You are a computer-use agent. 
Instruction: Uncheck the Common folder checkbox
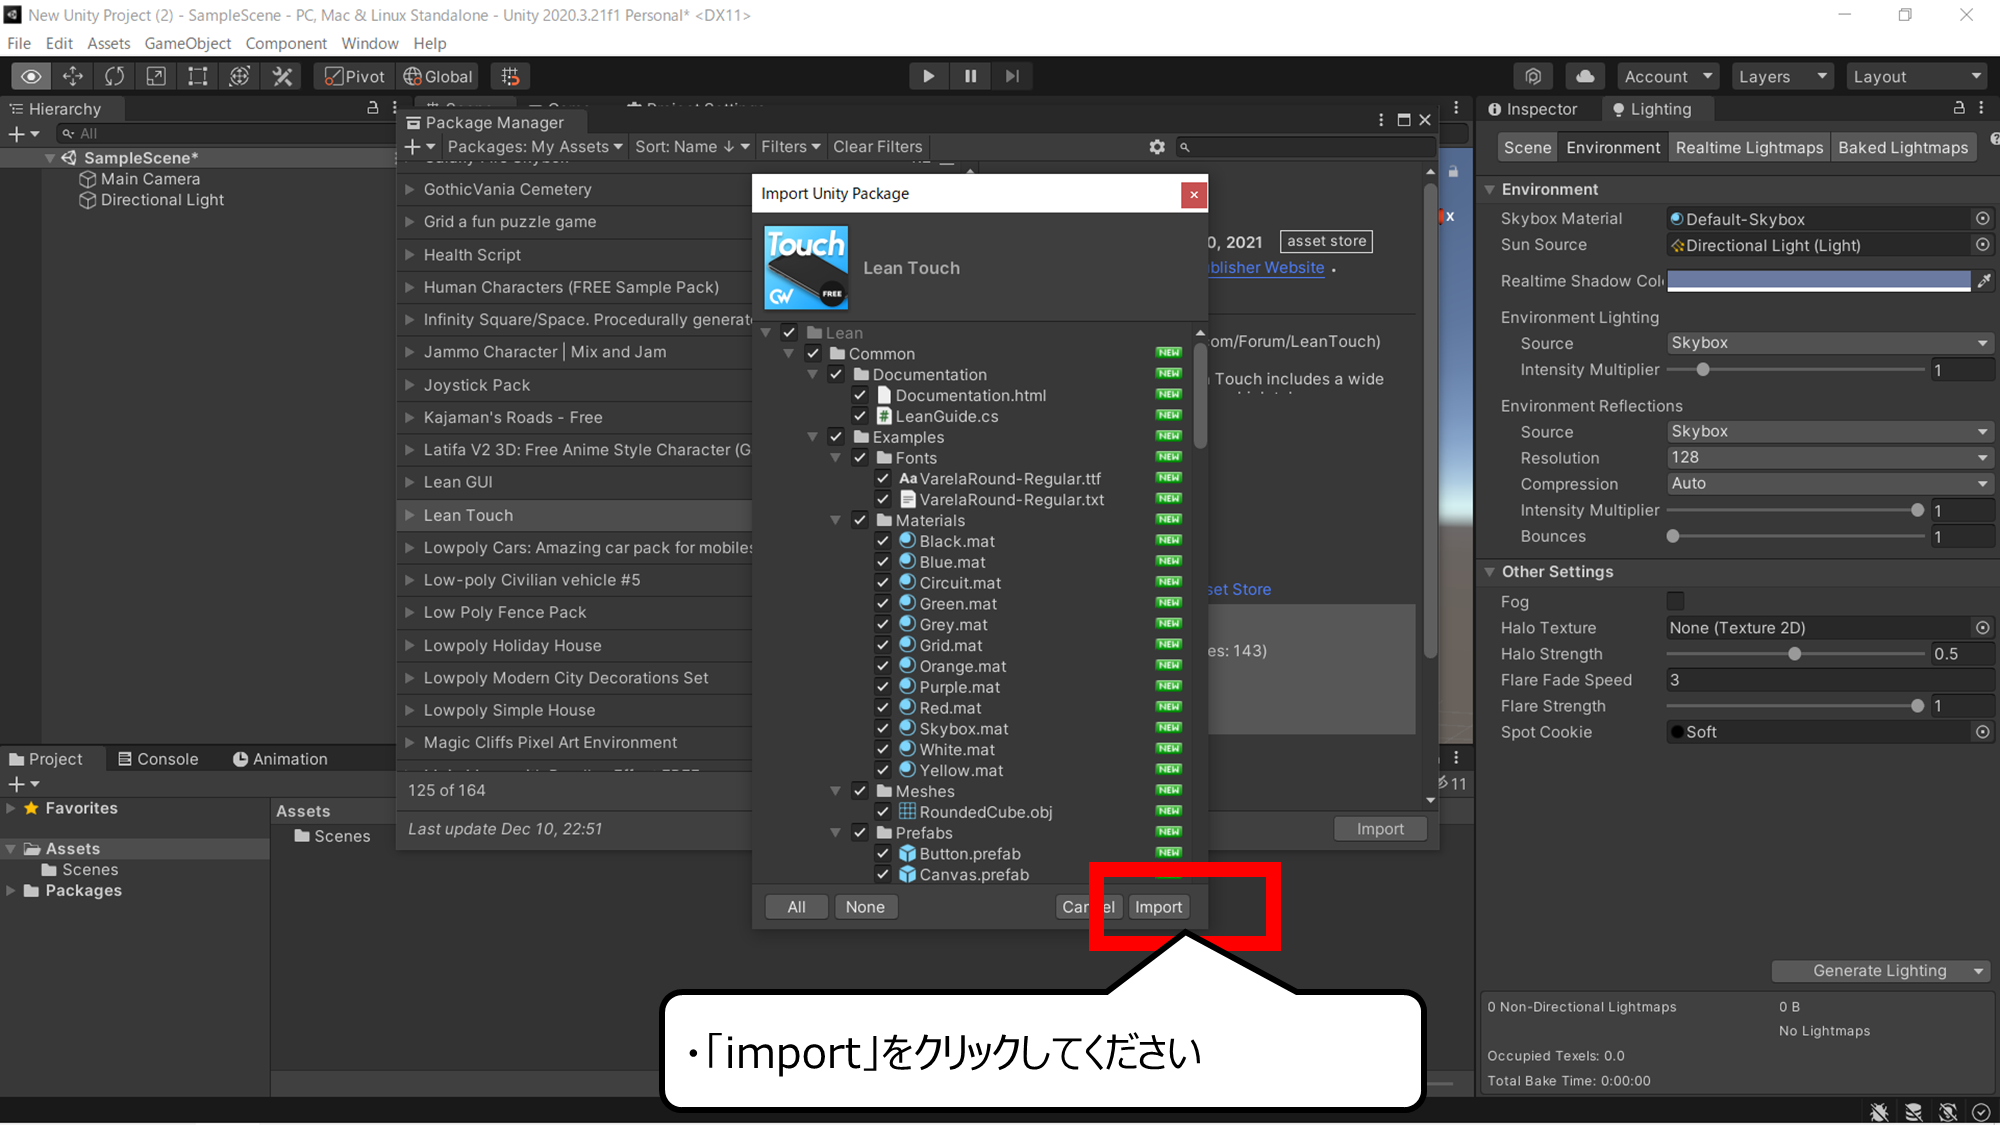[813, 353]
